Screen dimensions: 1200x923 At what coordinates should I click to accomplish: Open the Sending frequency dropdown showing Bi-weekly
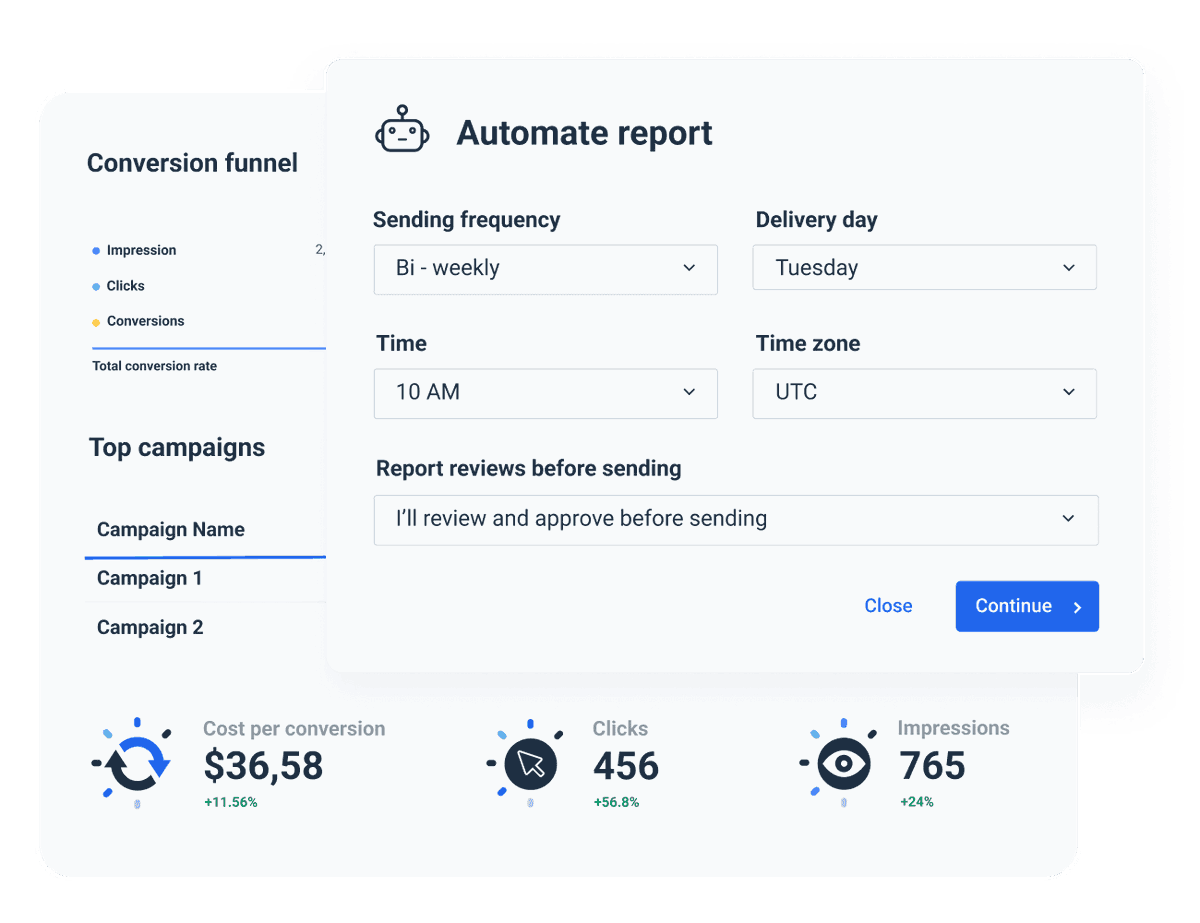click(x=545, y=268)
